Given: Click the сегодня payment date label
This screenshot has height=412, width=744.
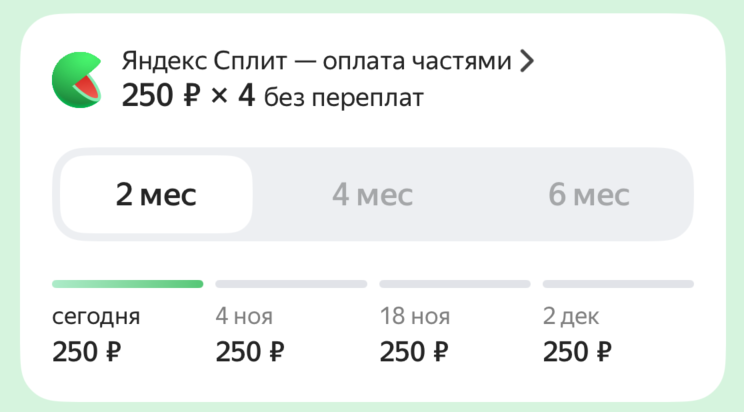Looking at the screenshot, I should (96, 317).
